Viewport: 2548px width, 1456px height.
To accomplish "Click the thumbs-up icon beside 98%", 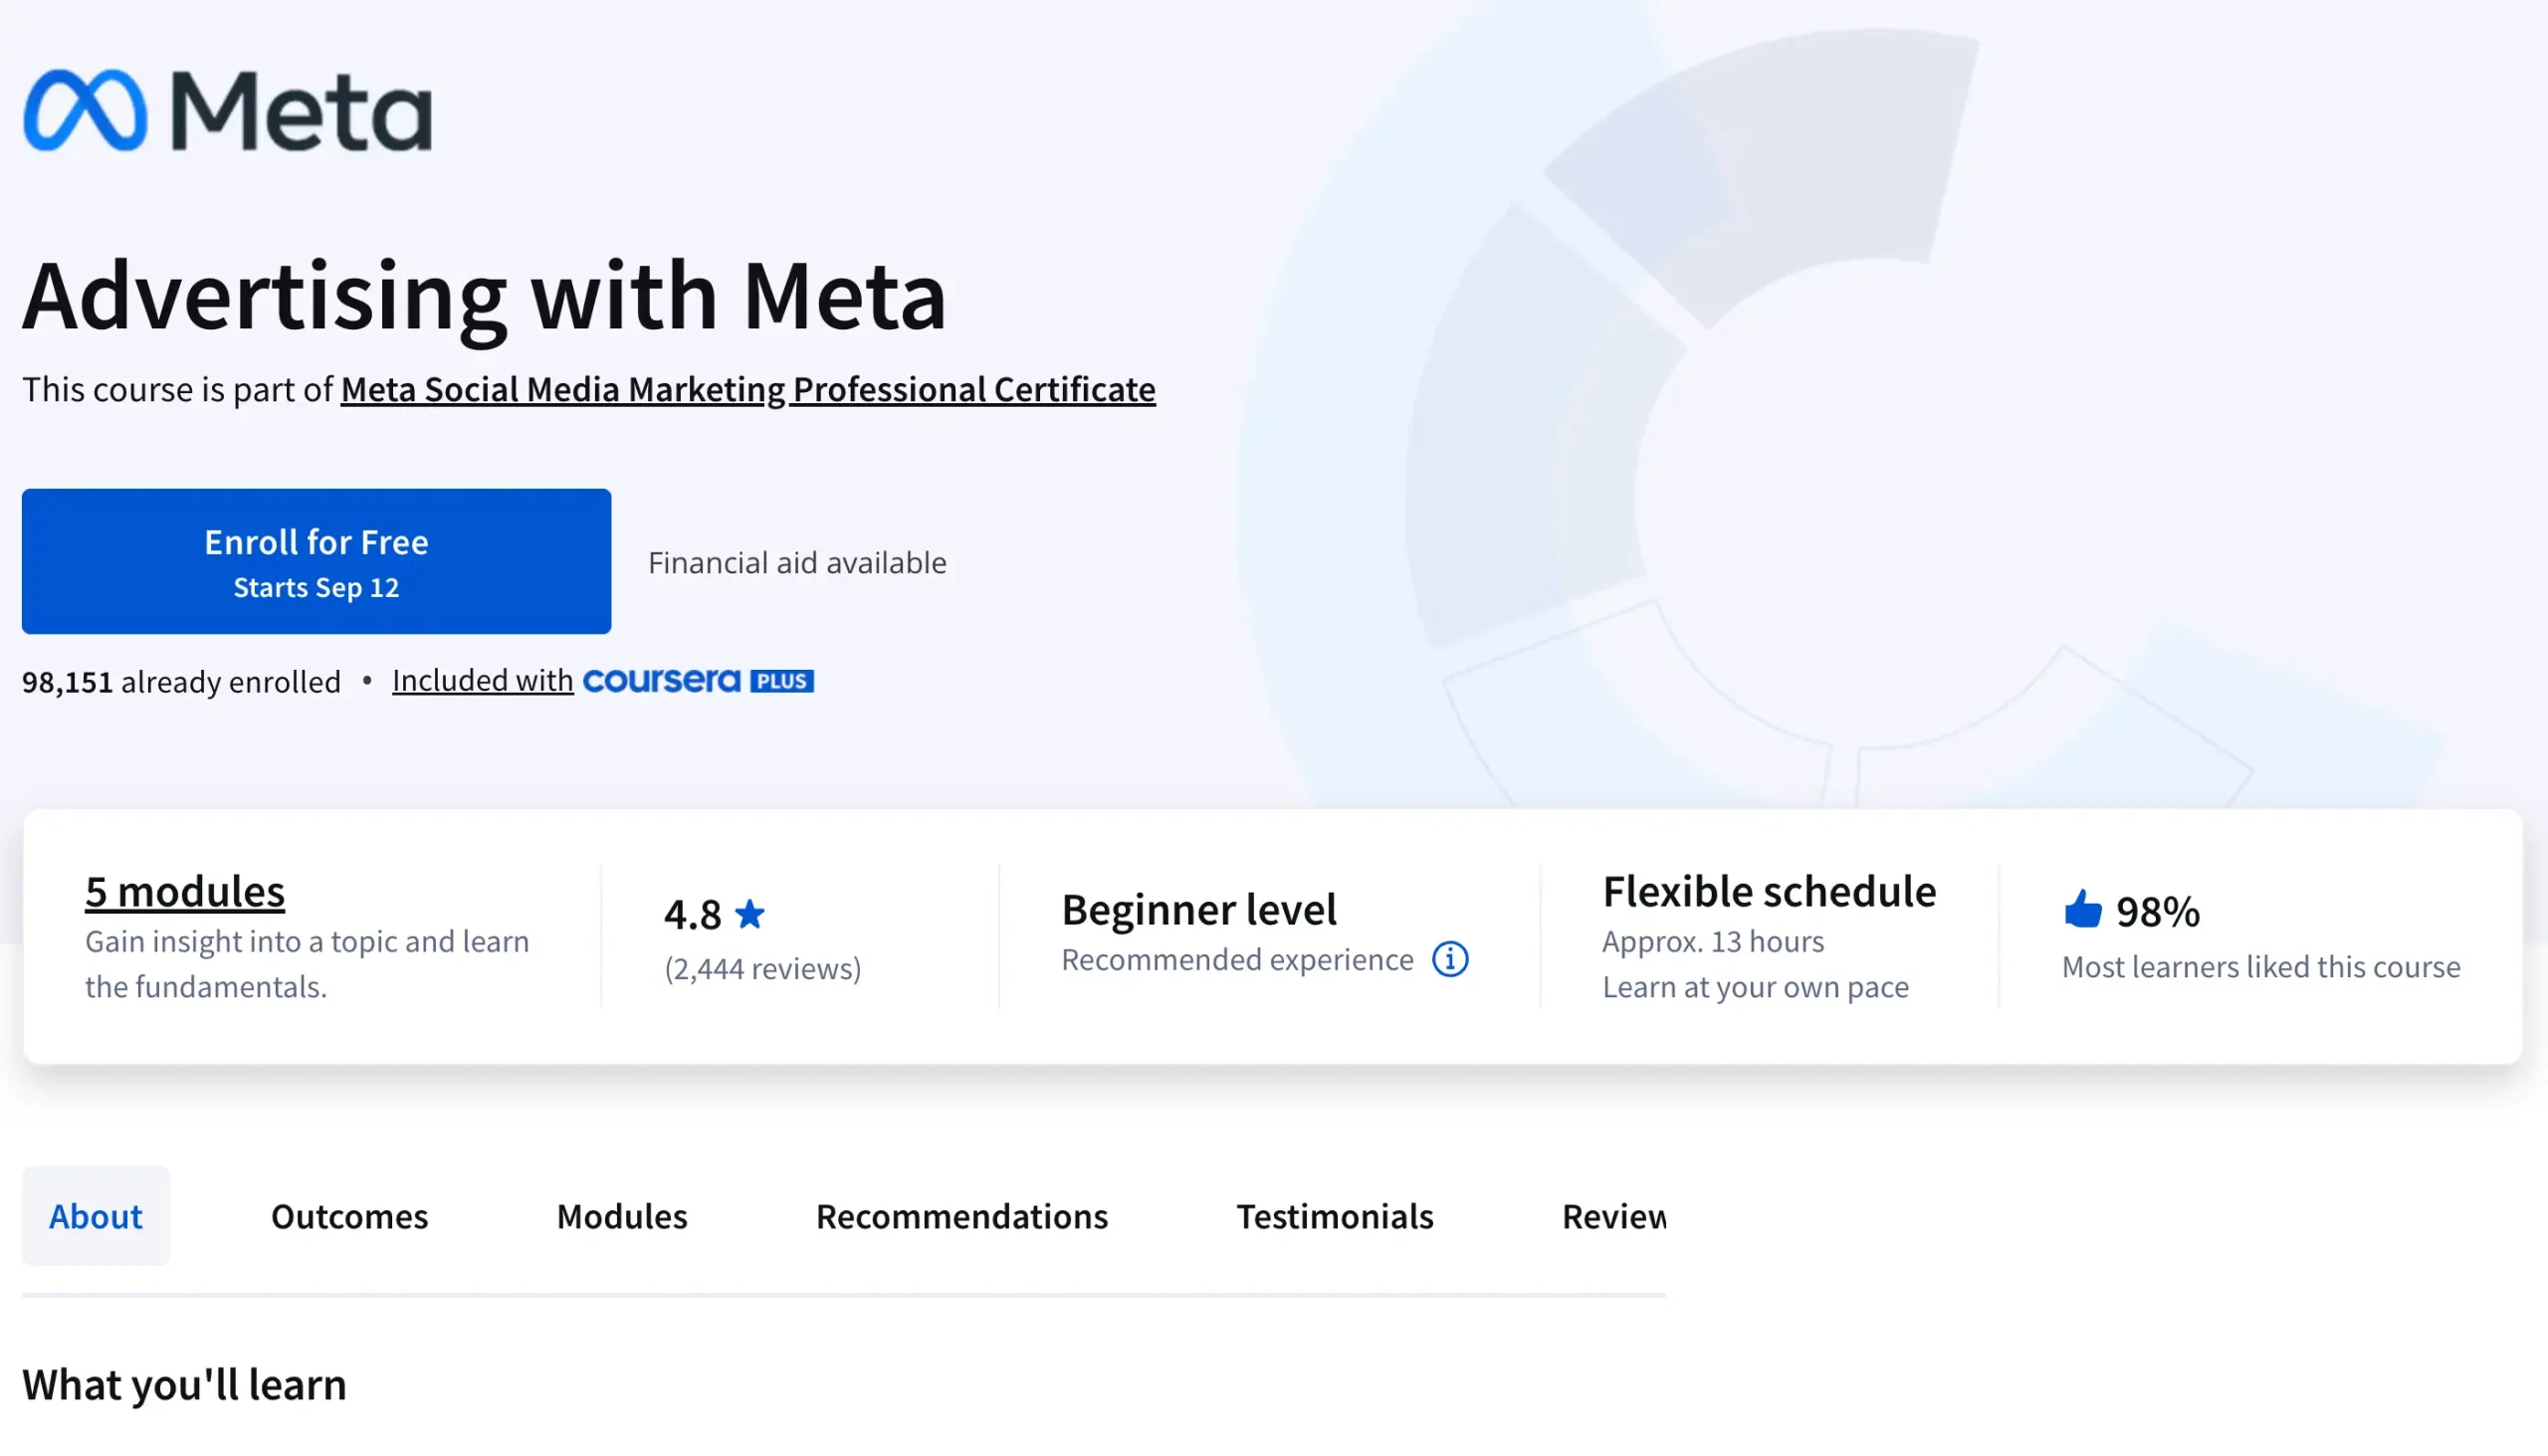I will pyautogui.click(x=2082, y=910).
